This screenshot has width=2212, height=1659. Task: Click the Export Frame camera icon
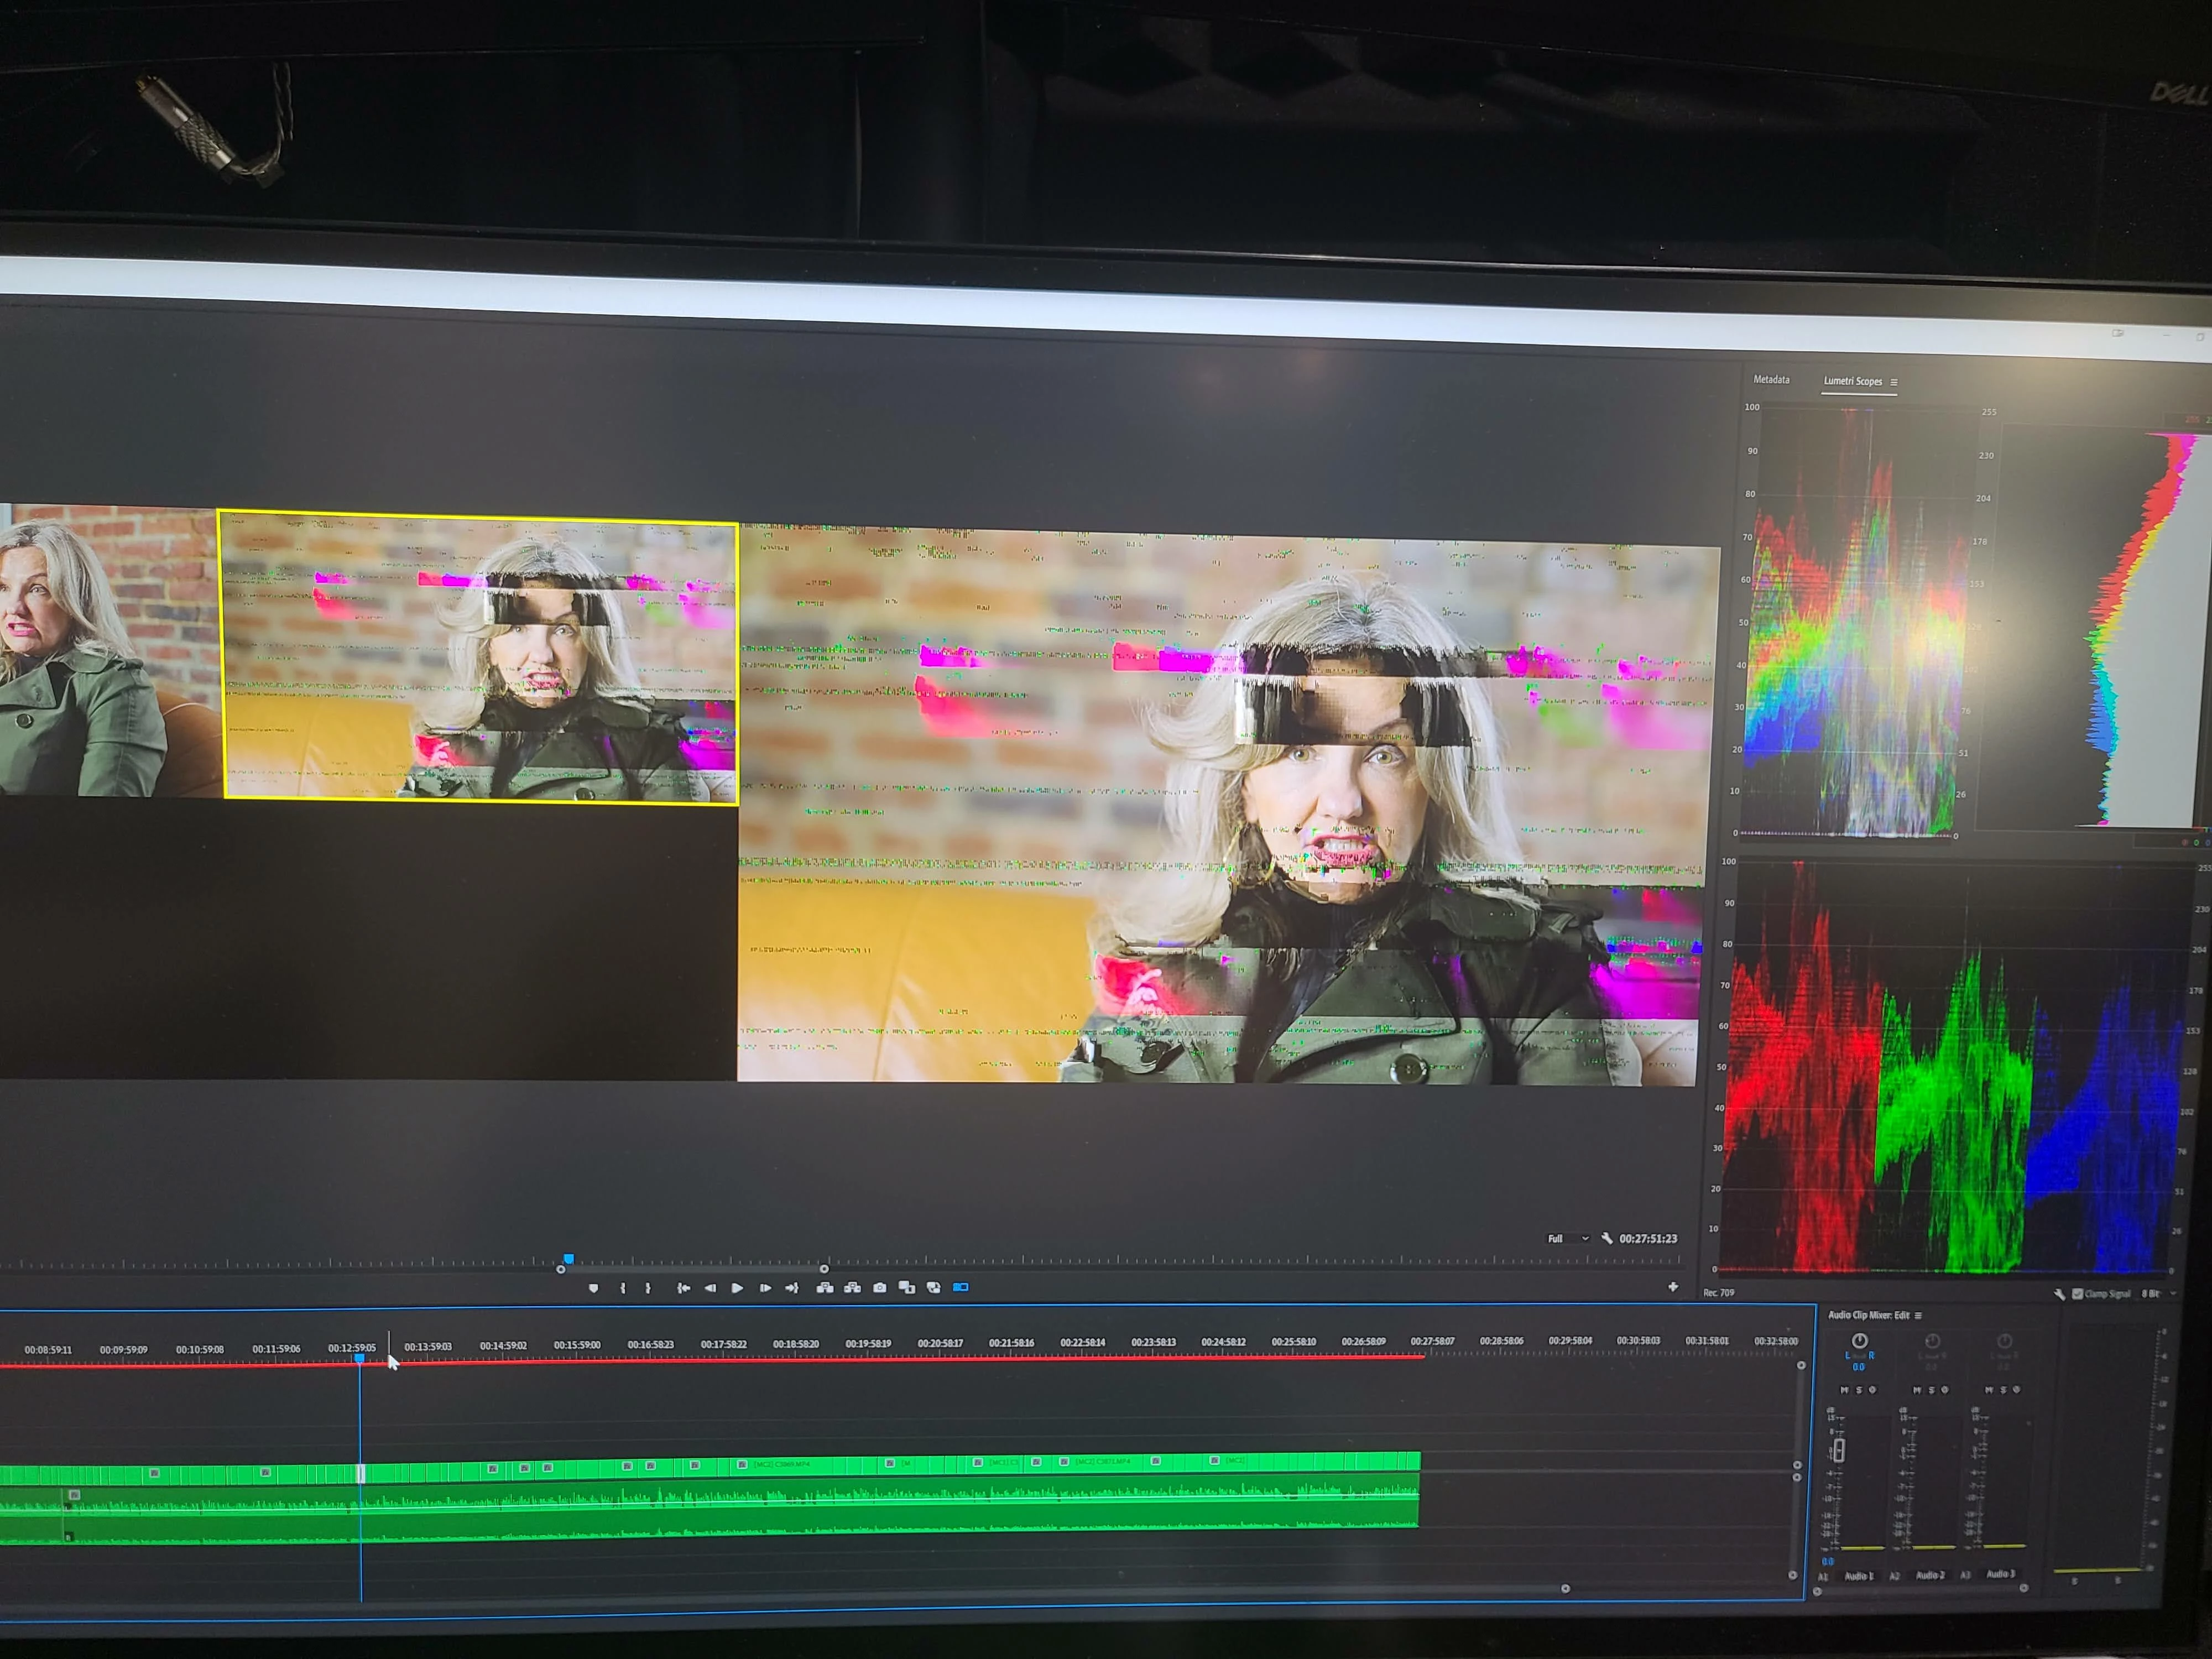pos(880,1288)
